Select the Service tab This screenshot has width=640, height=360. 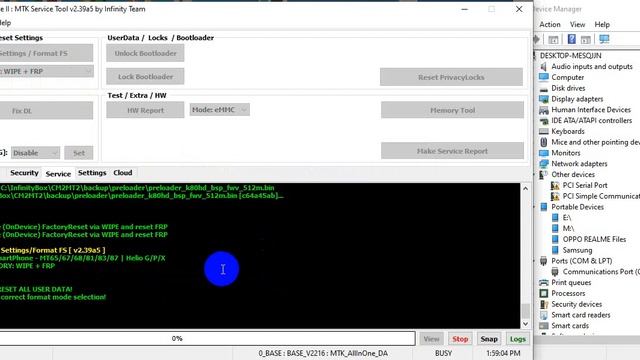click(58, 174)
